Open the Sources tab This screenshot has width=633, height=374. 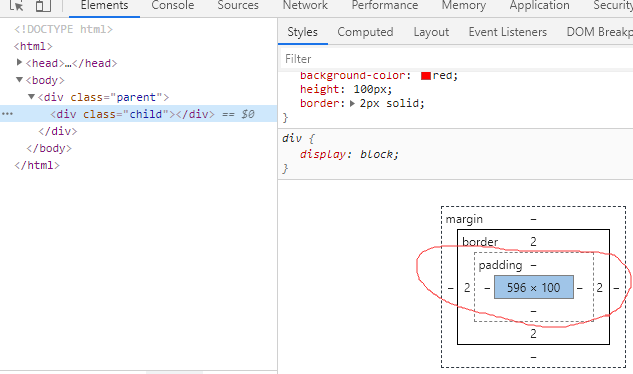pos(238,6)
